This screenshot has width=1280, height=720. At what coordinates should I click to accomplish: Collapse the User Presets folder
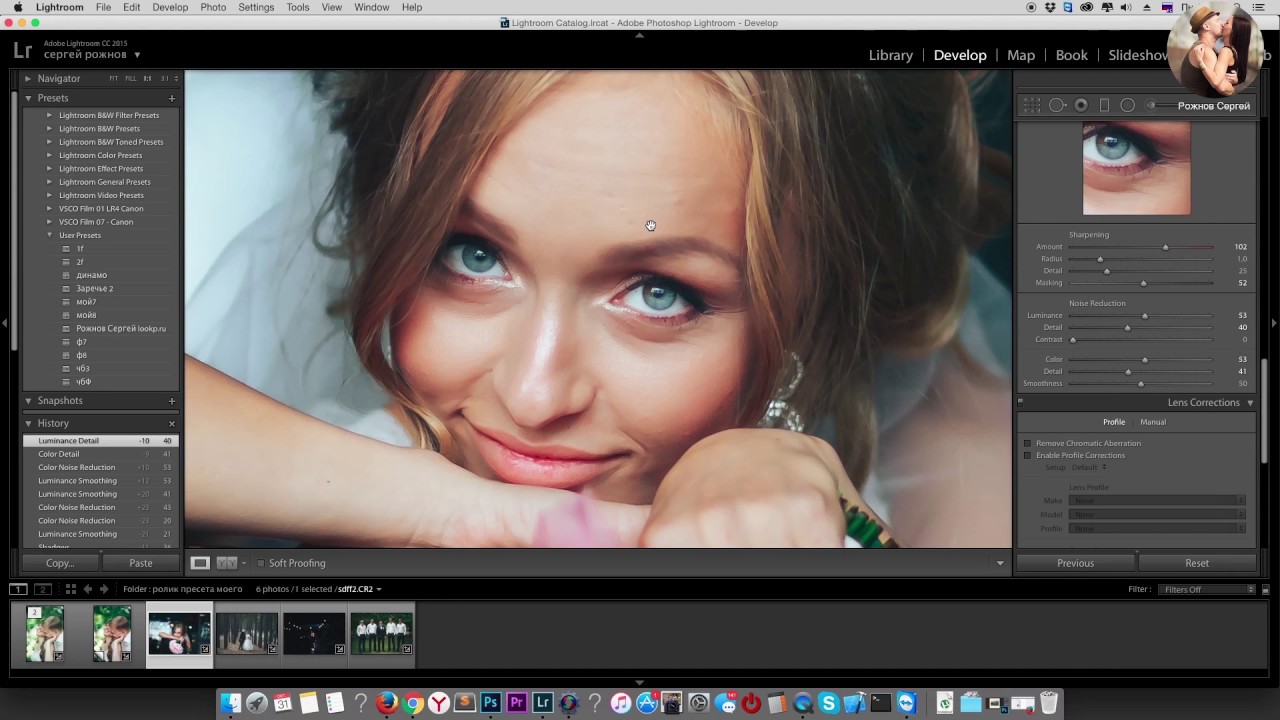coord(49,235)
